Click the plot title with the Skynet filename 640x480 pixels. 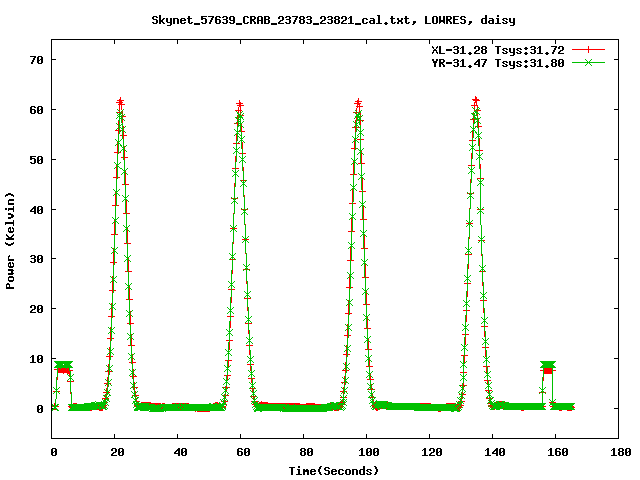tap(334, 19)
